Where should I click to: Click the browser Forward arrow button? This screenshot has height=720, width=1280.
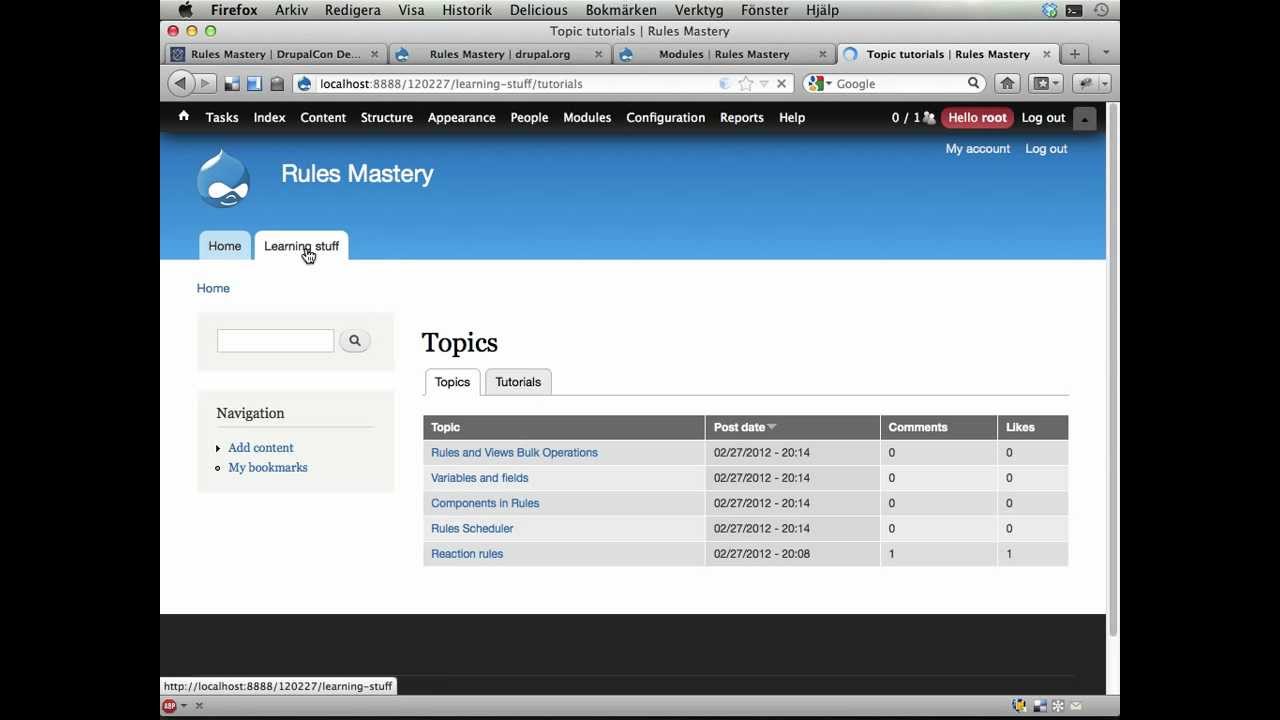tap(204, 84)
